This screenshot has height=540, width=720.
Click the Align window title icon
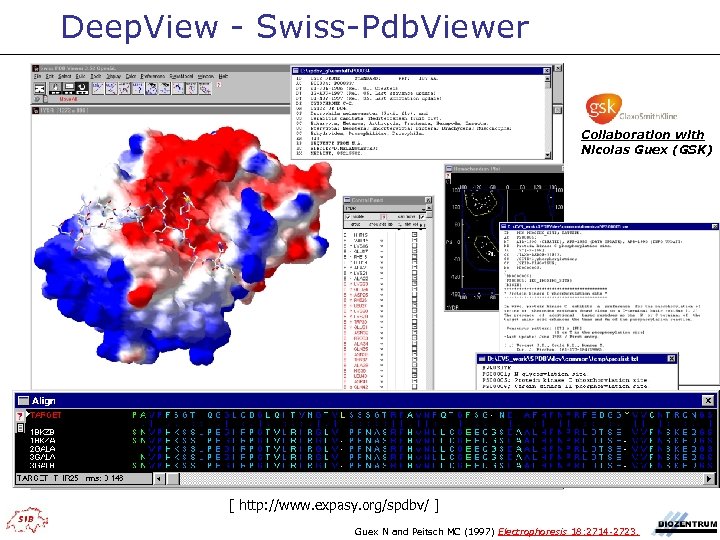point(23,401)
